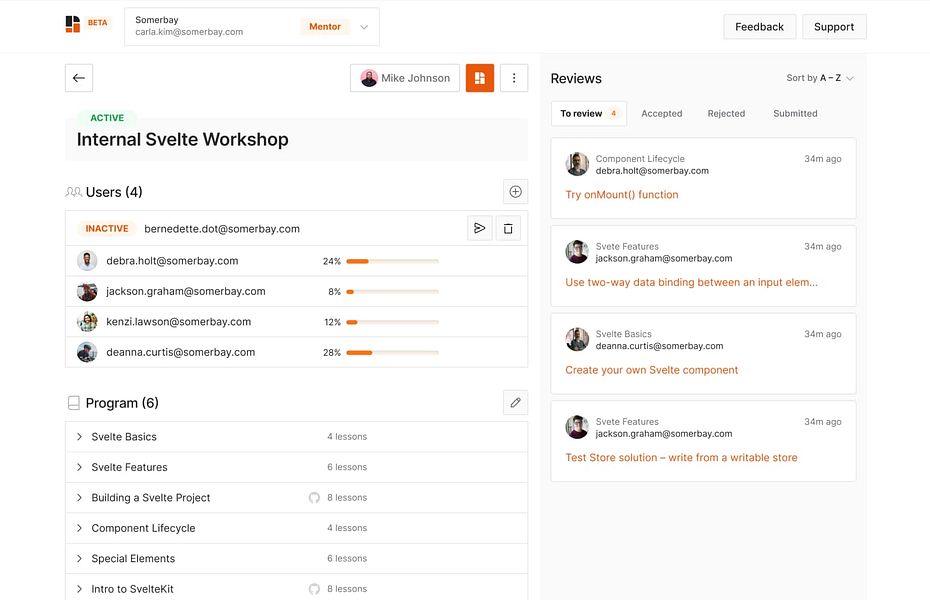The image size is (930, 600).
Task: Click jackson.graham avatar in users list
Action: point(87,291)
